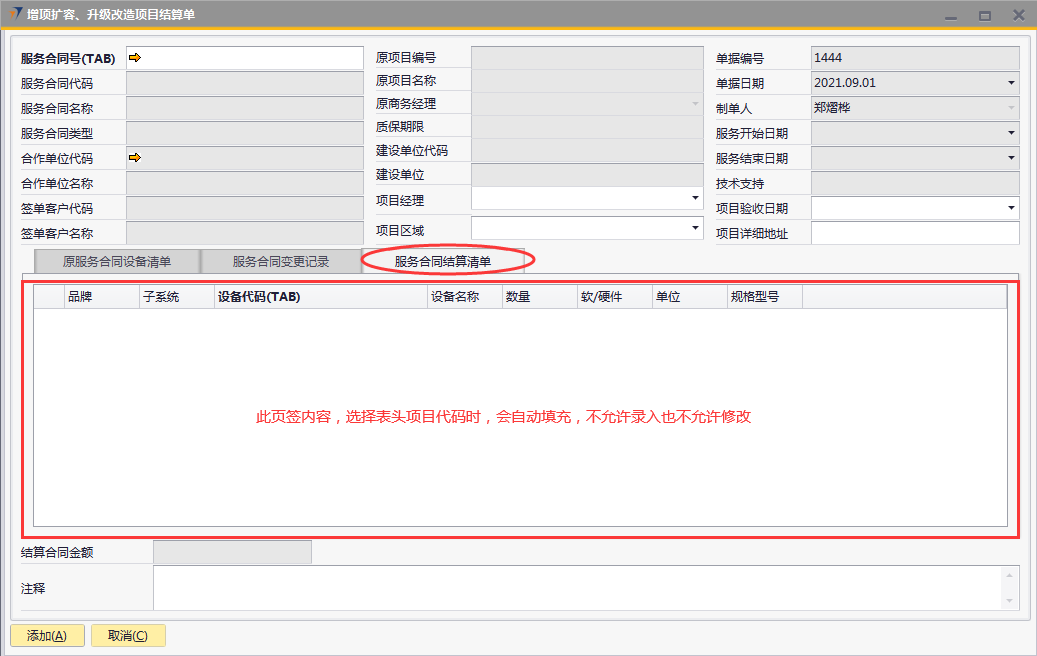1037x656 pixels.
Task: Open the 项目区域 dropdown list
Action: pyautogui.click(x=695, y=229)
